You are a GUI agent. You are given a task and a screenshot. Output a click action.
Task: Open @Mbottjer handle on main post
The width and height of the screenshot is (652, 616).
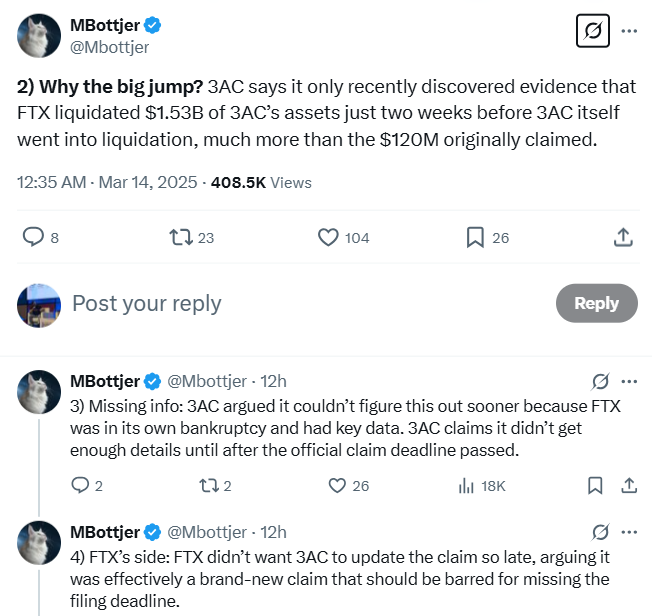109,46
